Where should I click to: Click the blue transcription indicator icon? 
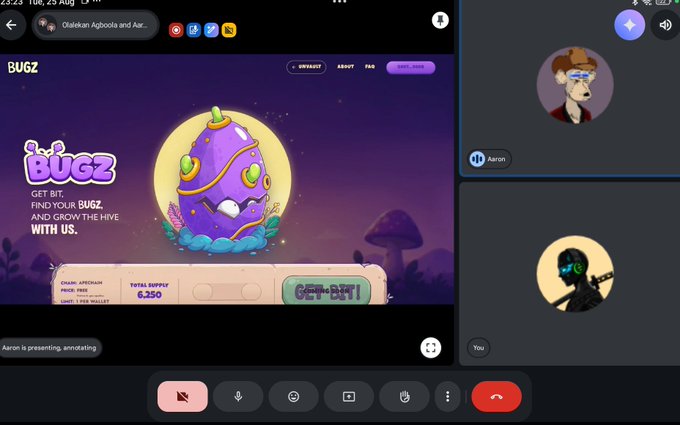(x=193, y=30)
